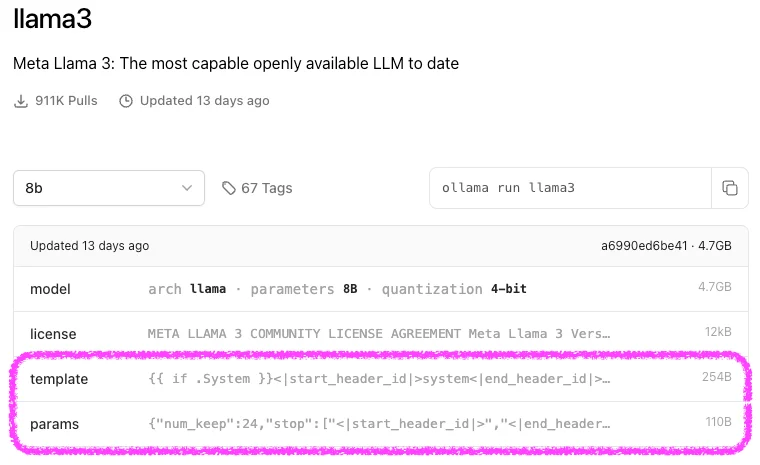Open the template row in file list
This screenshot has height=465, width=760.
59,379
